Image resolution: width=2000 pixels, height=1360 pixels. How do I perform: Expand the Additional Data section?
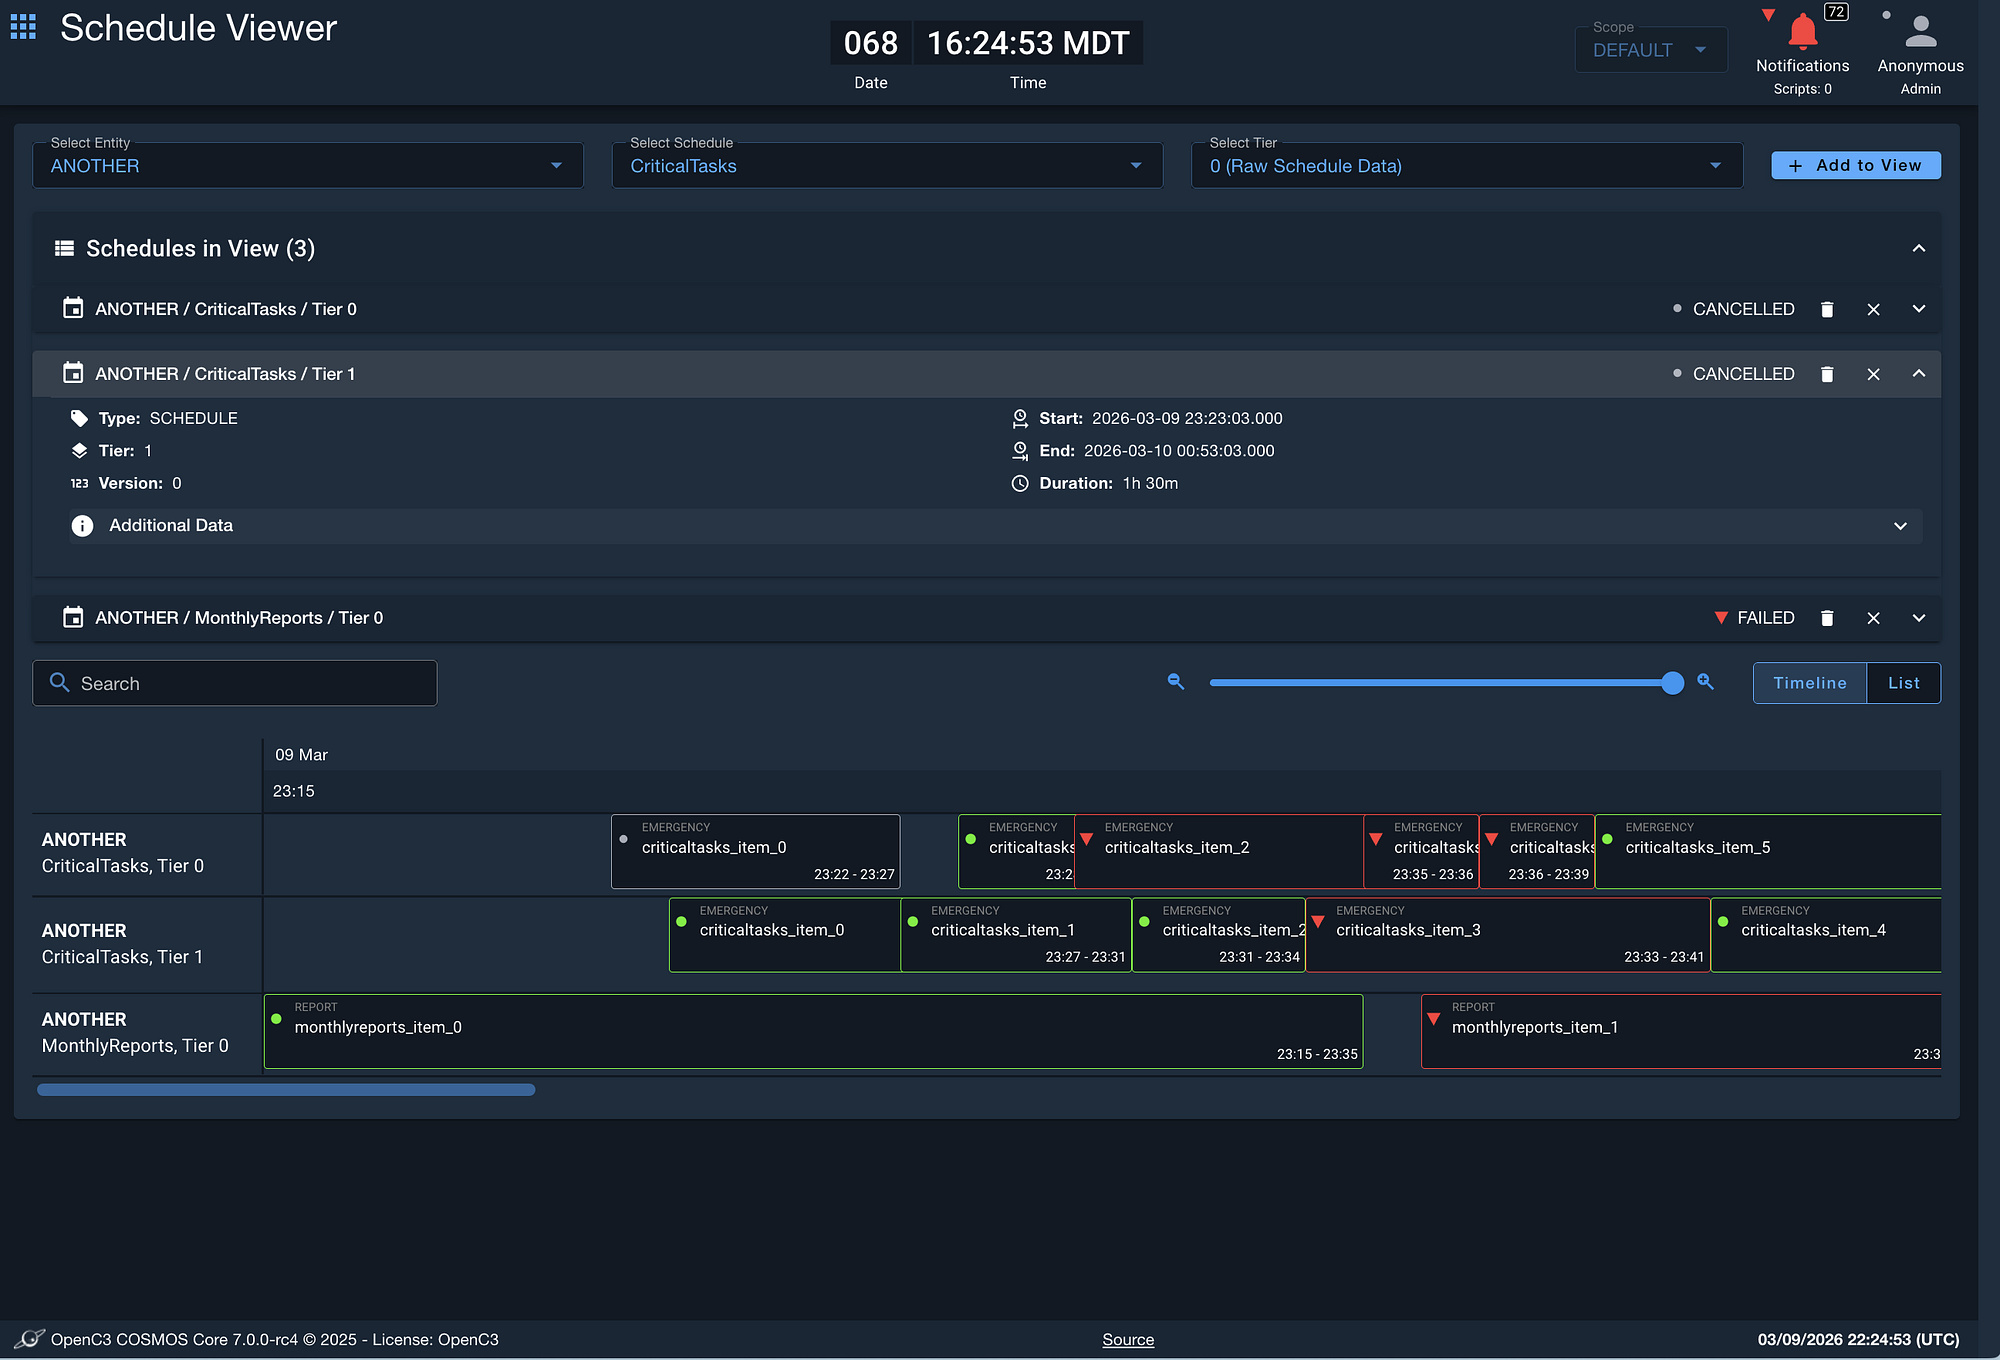pyautogui.click(x=1900, y=526)
